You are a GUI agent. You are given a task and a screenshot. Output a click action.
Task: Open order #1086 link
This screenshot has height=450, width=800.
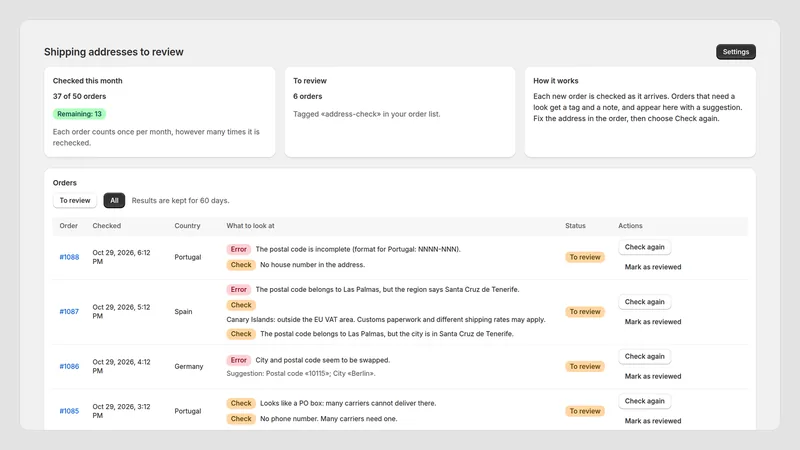[x=69, y=366]
